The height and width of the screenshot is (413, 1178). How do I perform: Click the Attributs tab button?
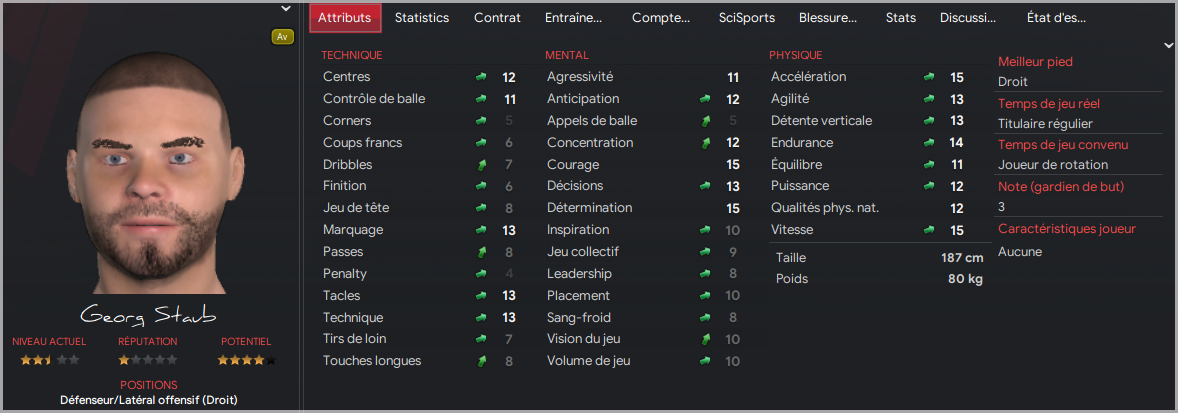[345, 18]
